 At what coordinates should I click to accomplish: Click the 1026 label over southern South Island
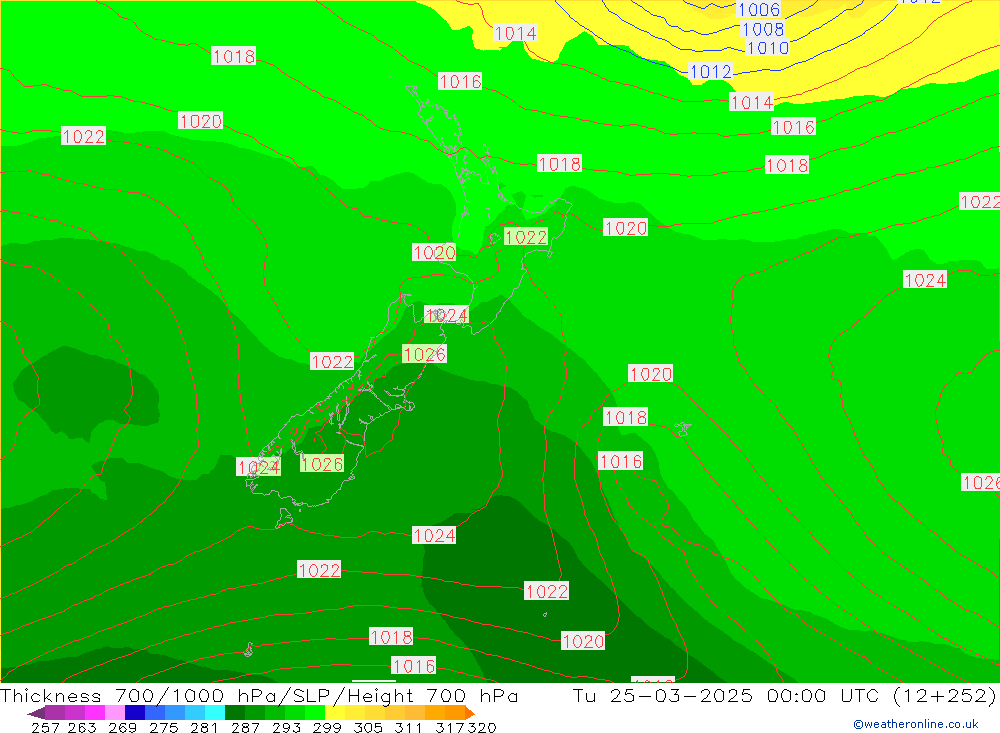click(322, 464)
